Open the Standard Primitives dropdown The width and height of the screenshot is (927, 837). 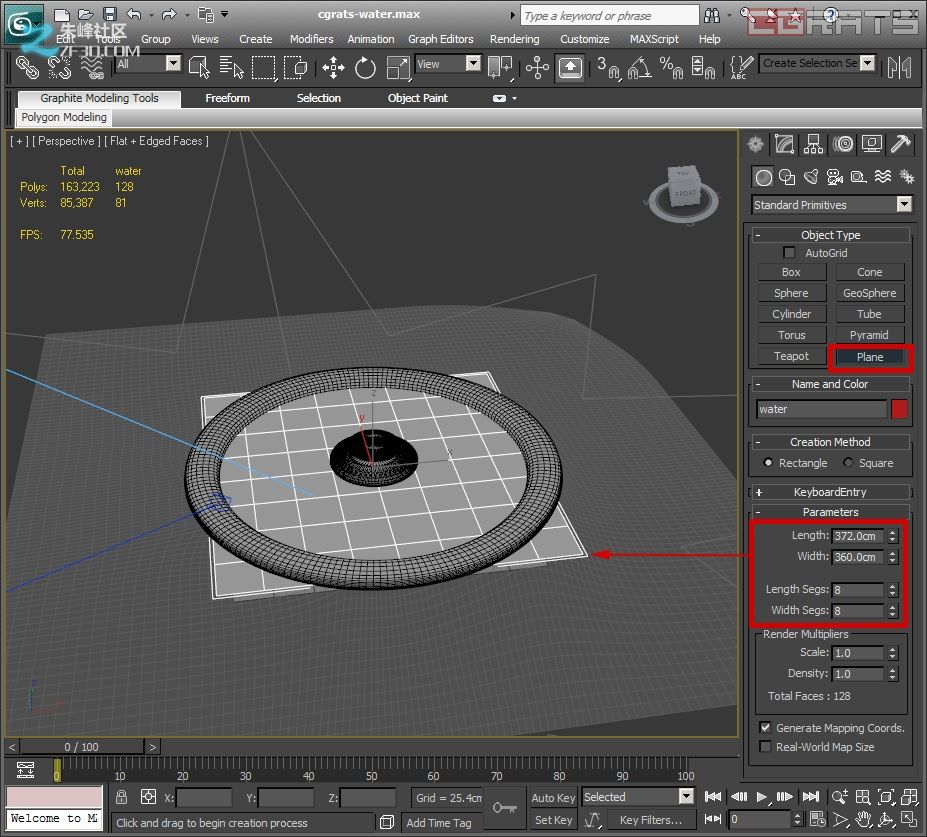[832, 205]
